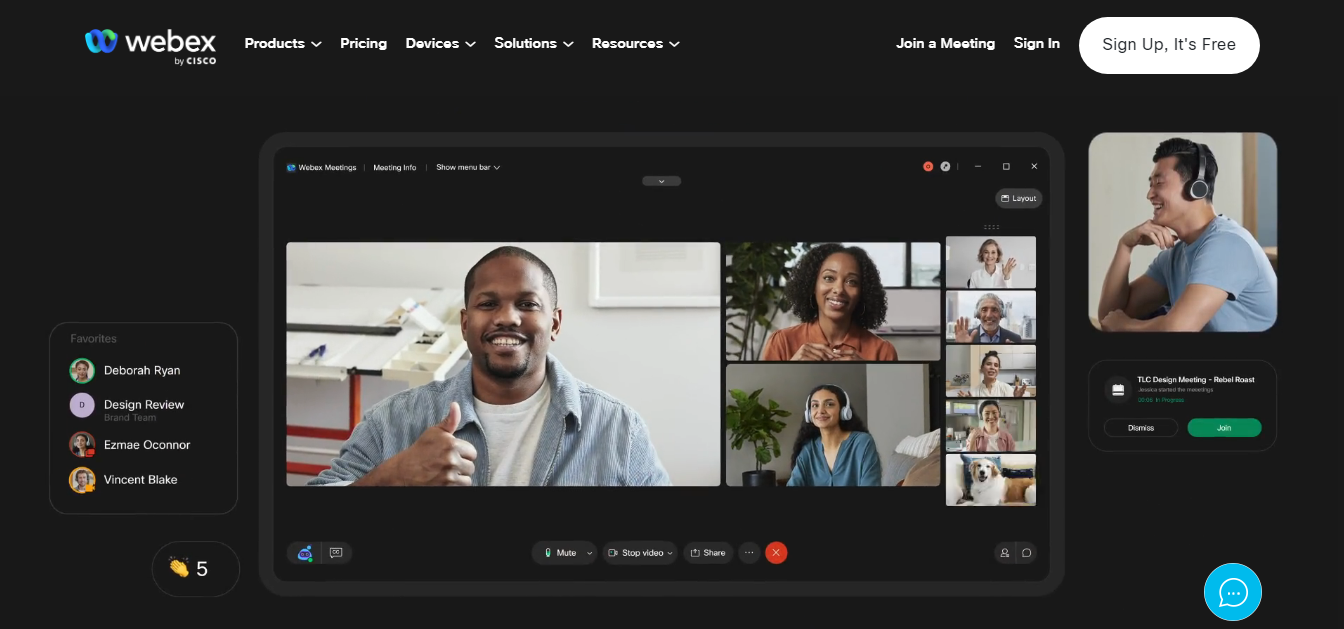The image size is (1344, 629).
Task: Select the main thumbs-up participant video
Action: [x=503, y=364]
